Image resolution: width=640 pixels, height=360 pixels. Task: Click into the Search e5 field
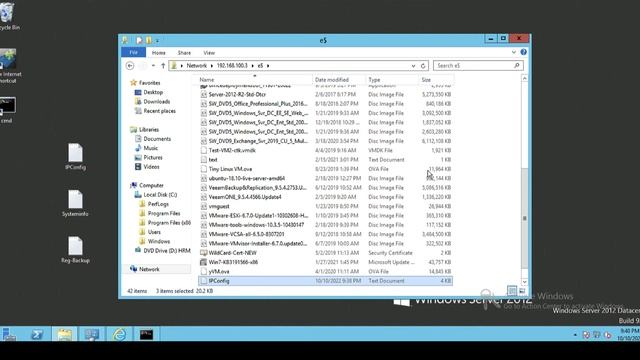tap(473, 65)
